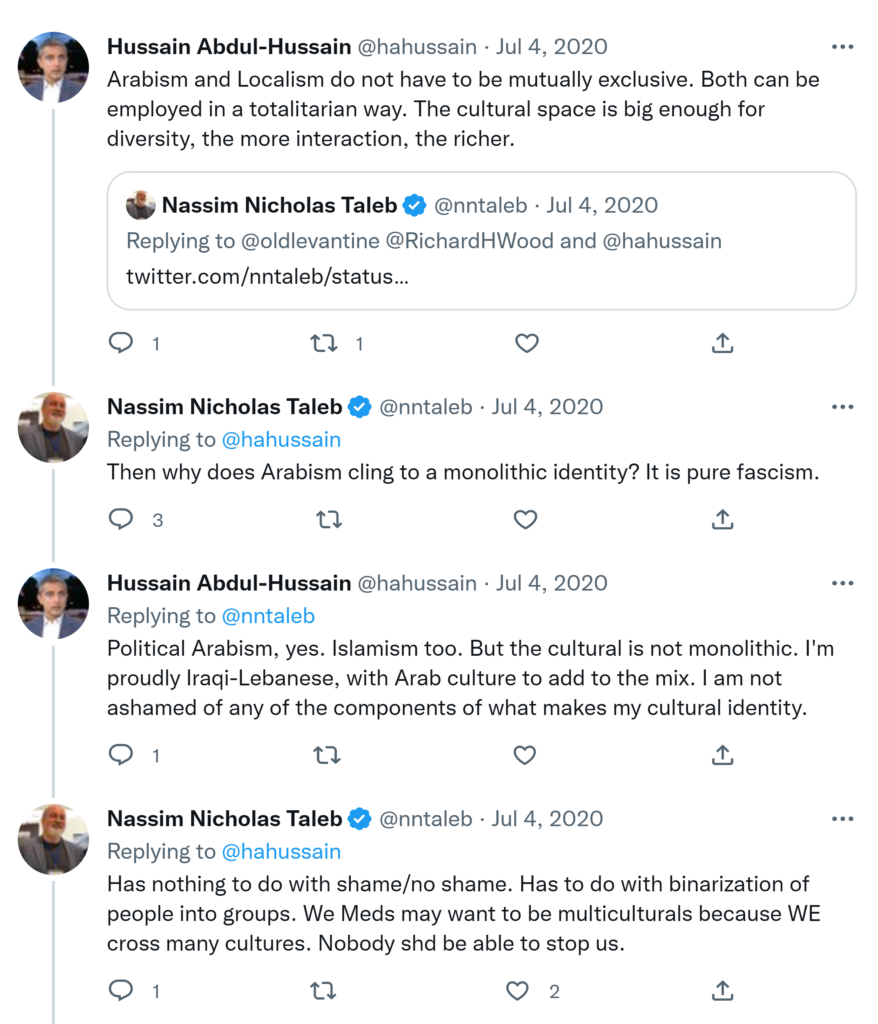
Task: Share the first tweet in the thread
Action: [x=722, y=343]
